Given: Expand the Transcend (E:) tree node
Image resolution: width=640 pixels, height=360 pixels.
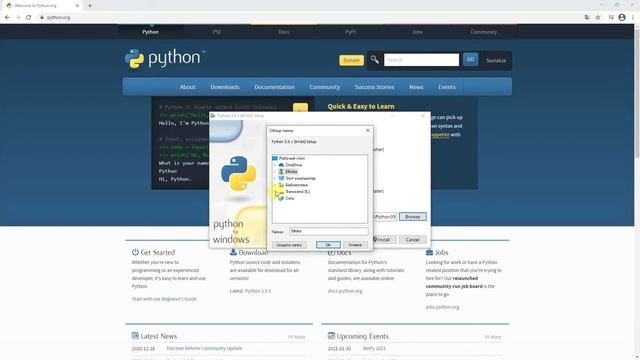Looking at the screenshot, I should (275, 191).
